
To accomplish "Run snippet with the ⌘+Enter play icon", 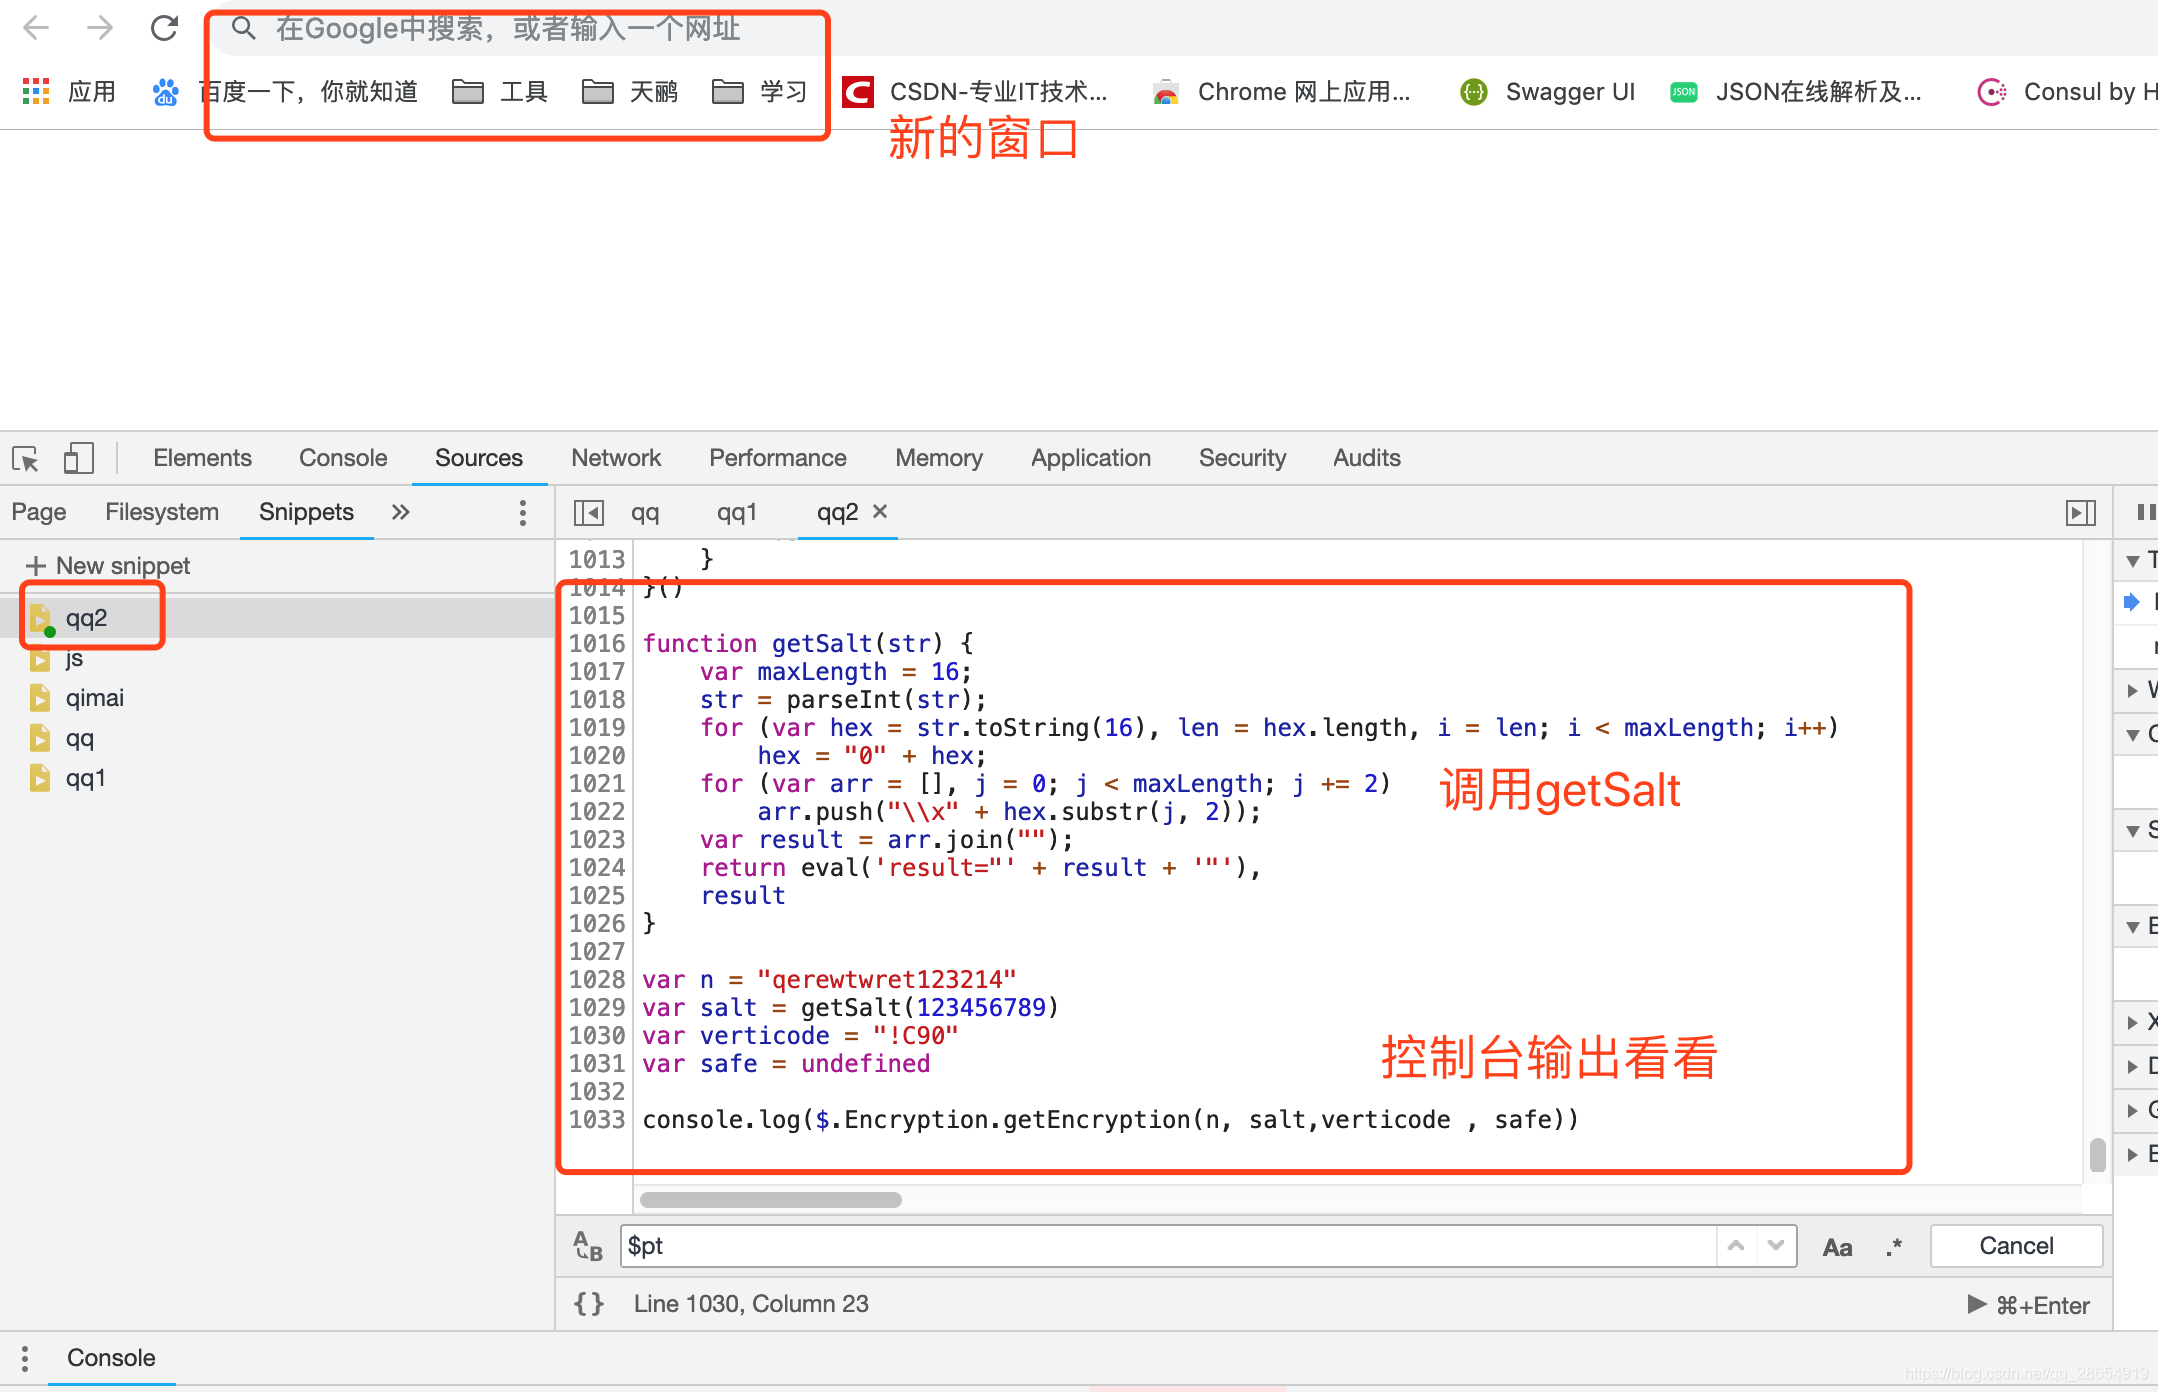I will tap(1976, 1304).
